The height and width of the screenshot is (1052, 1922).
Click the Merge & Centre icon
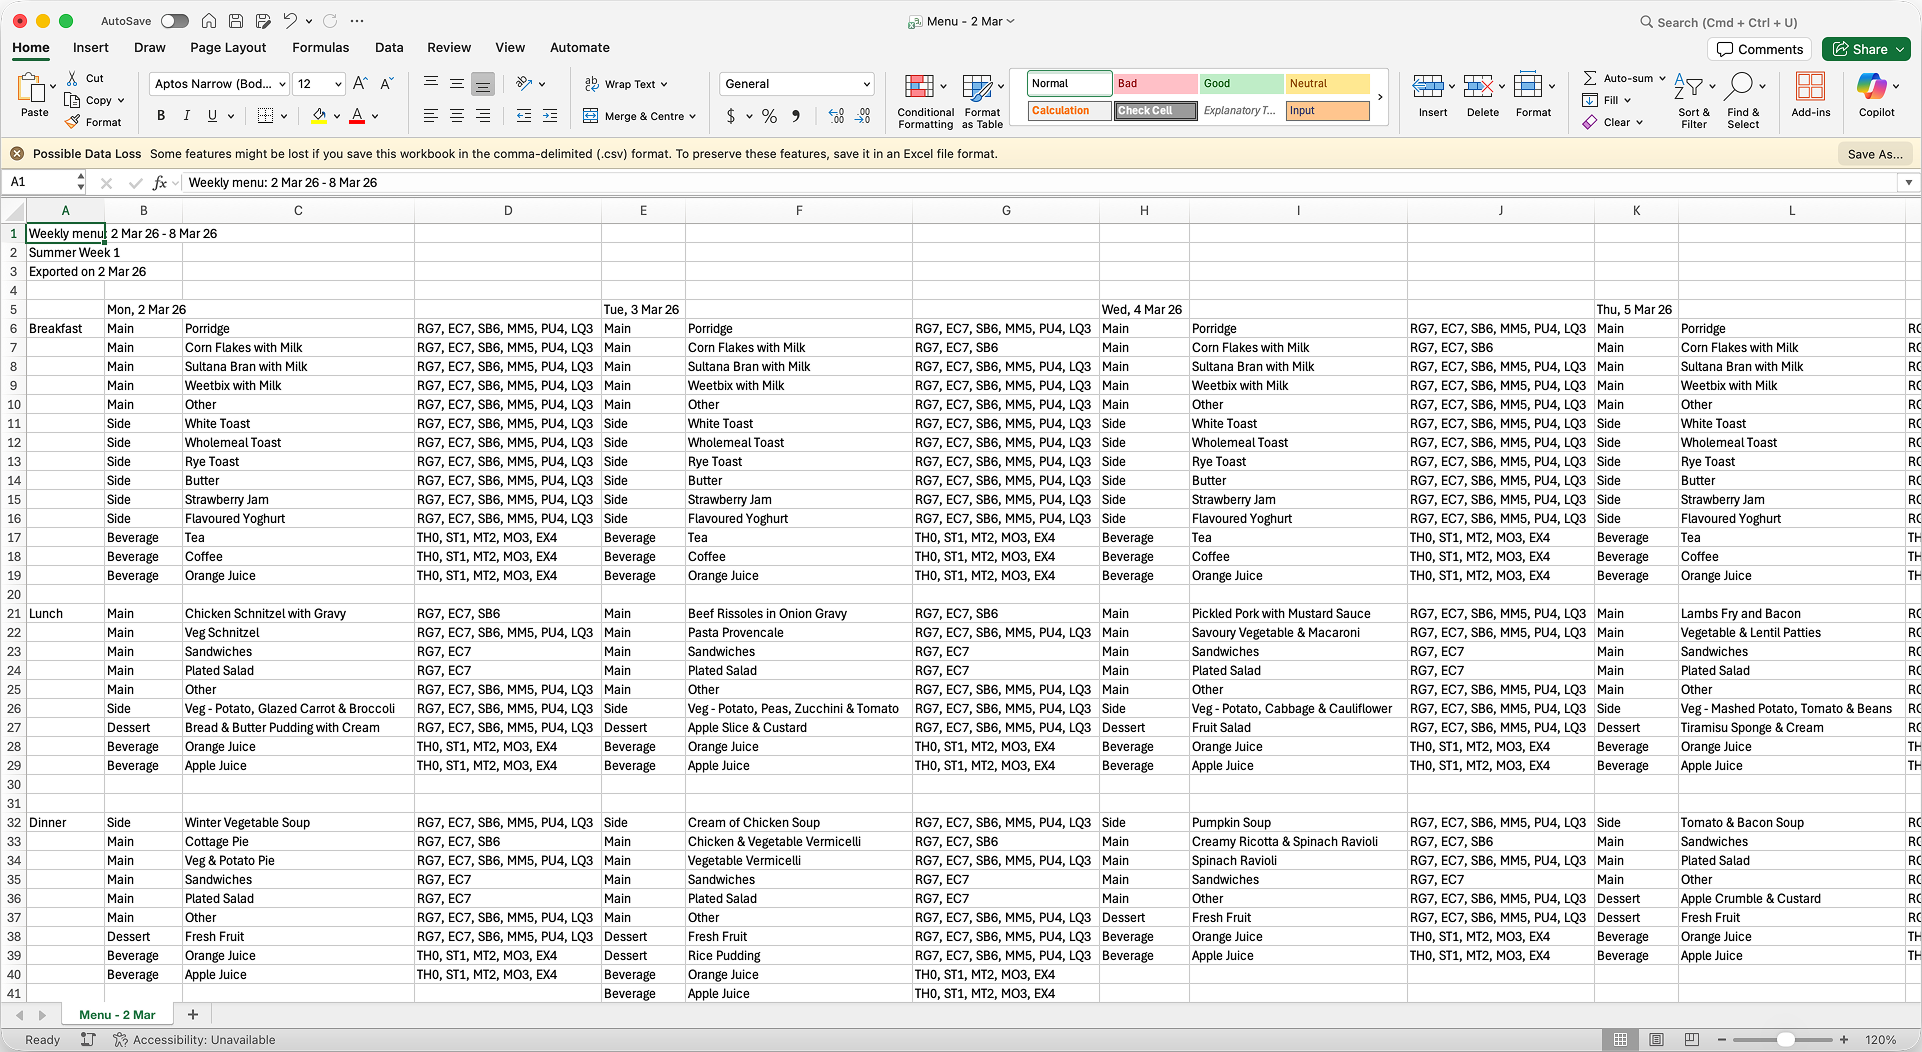pyautogui.click(x=591, y=116)
